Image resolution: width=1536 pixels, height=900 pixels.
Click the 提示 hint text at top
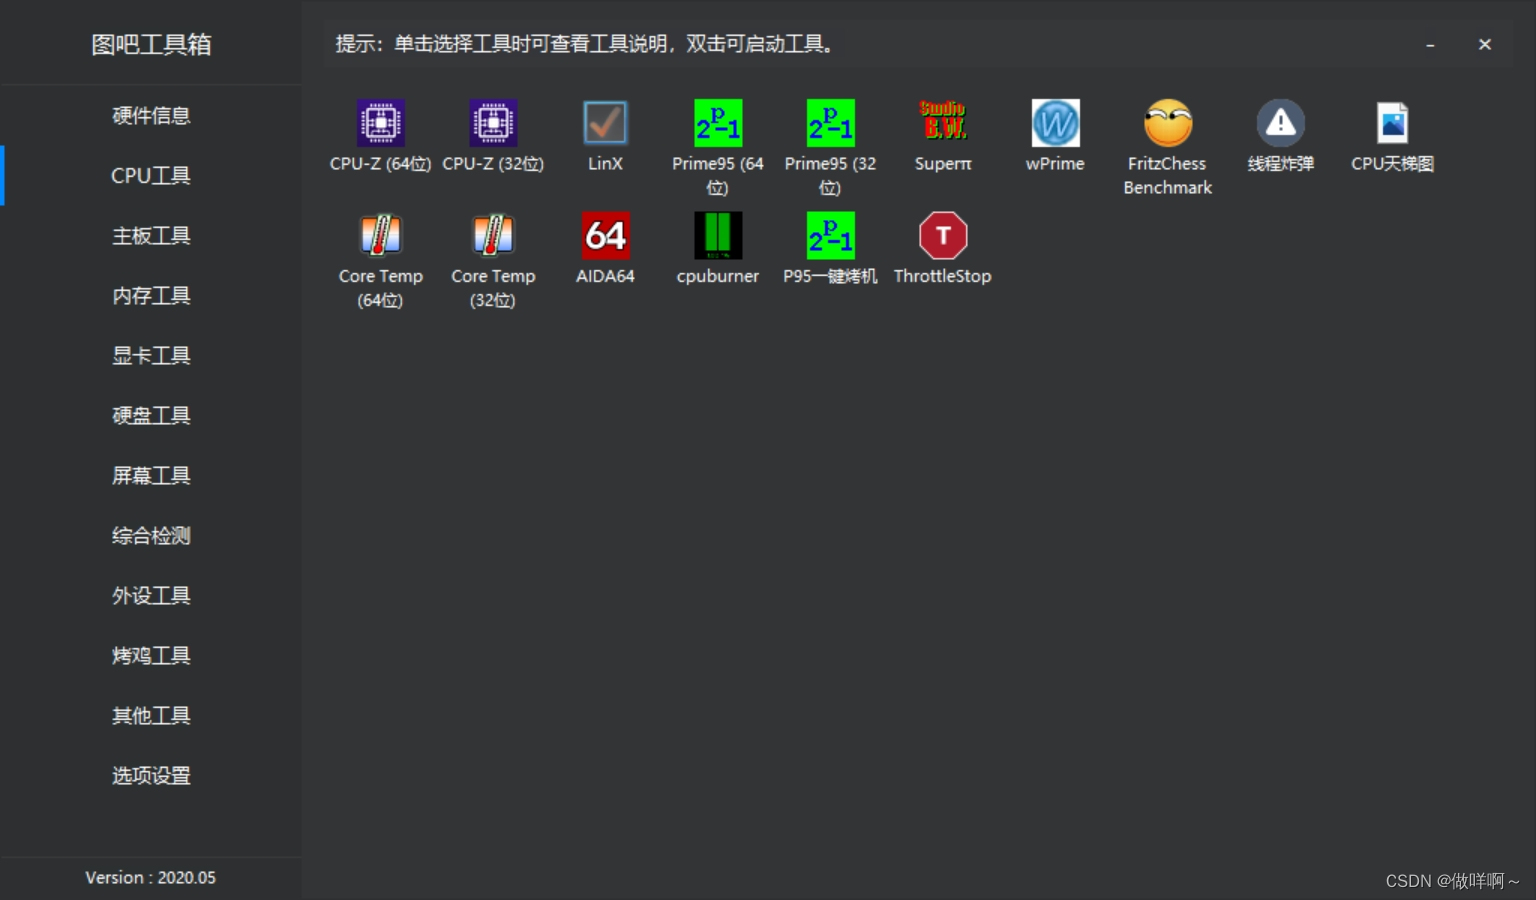585,44
